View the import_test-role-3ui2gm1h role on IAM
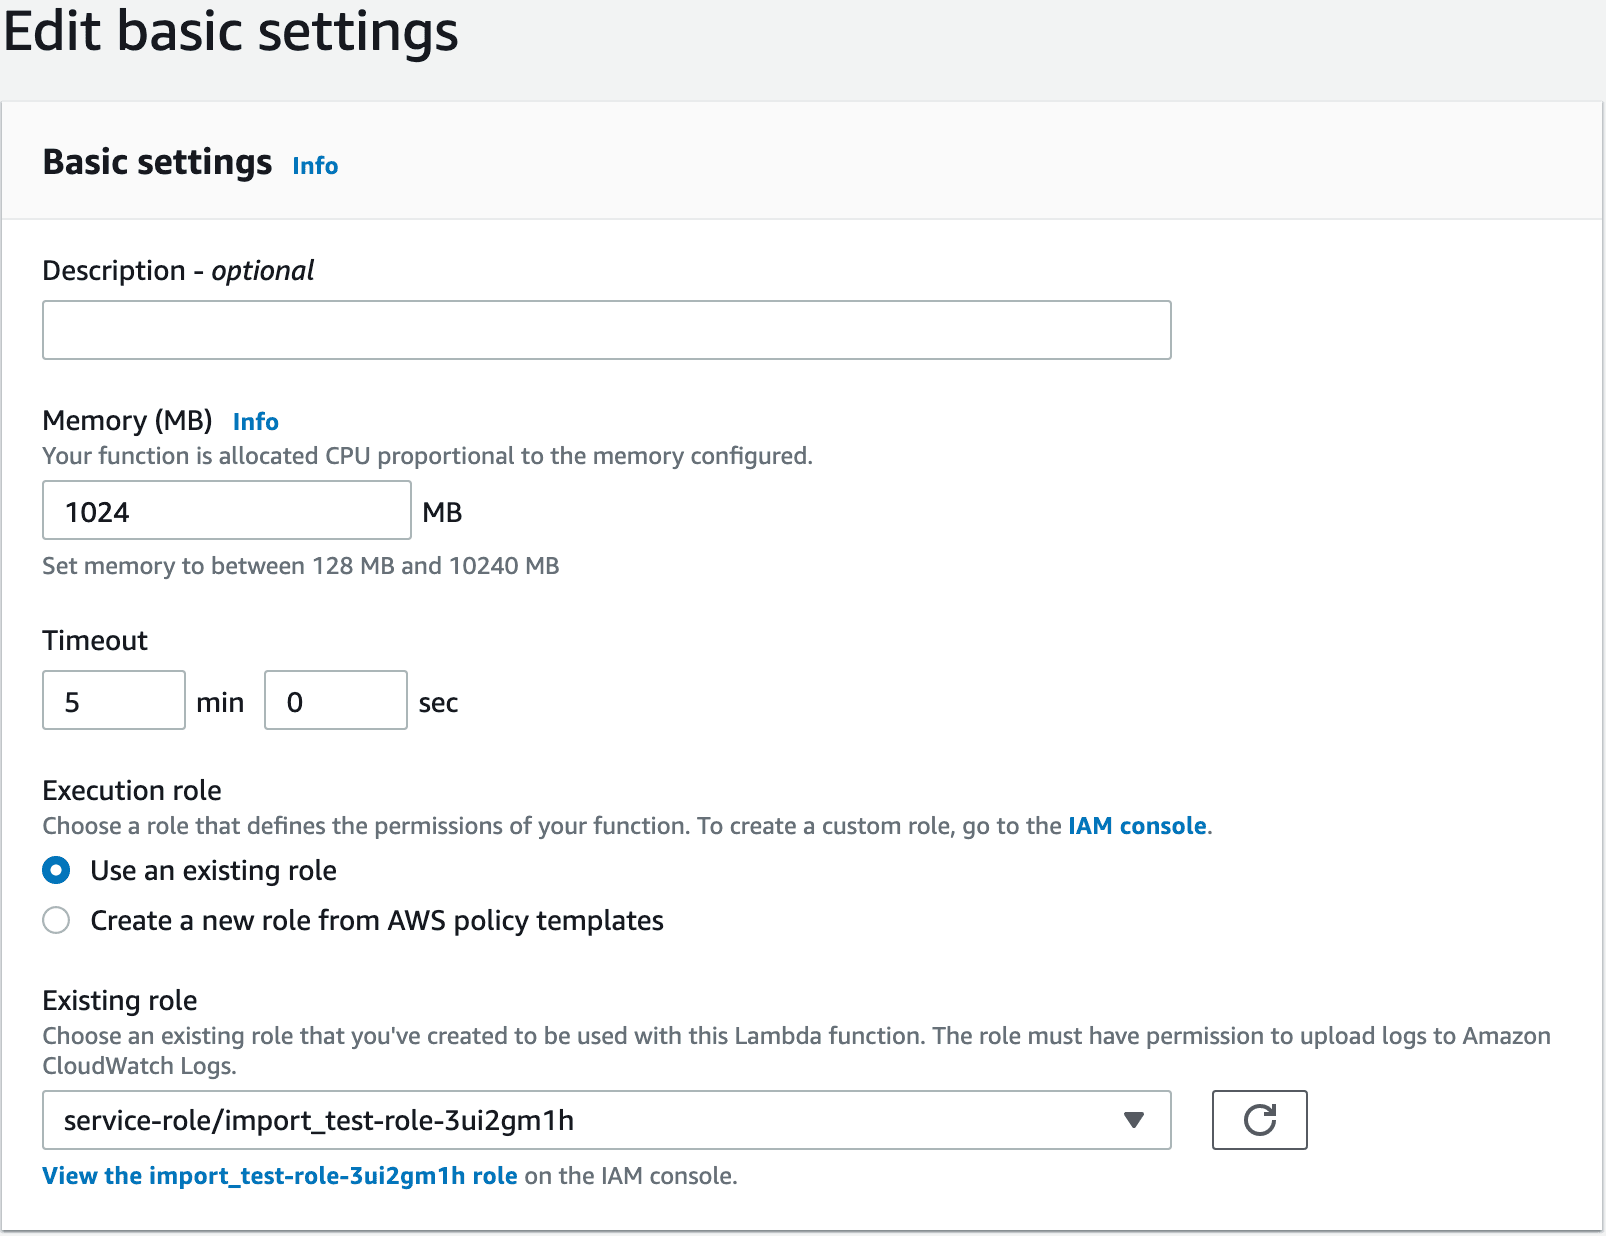Viewport: 1606px width, 1236px height. pos(280,1175)
